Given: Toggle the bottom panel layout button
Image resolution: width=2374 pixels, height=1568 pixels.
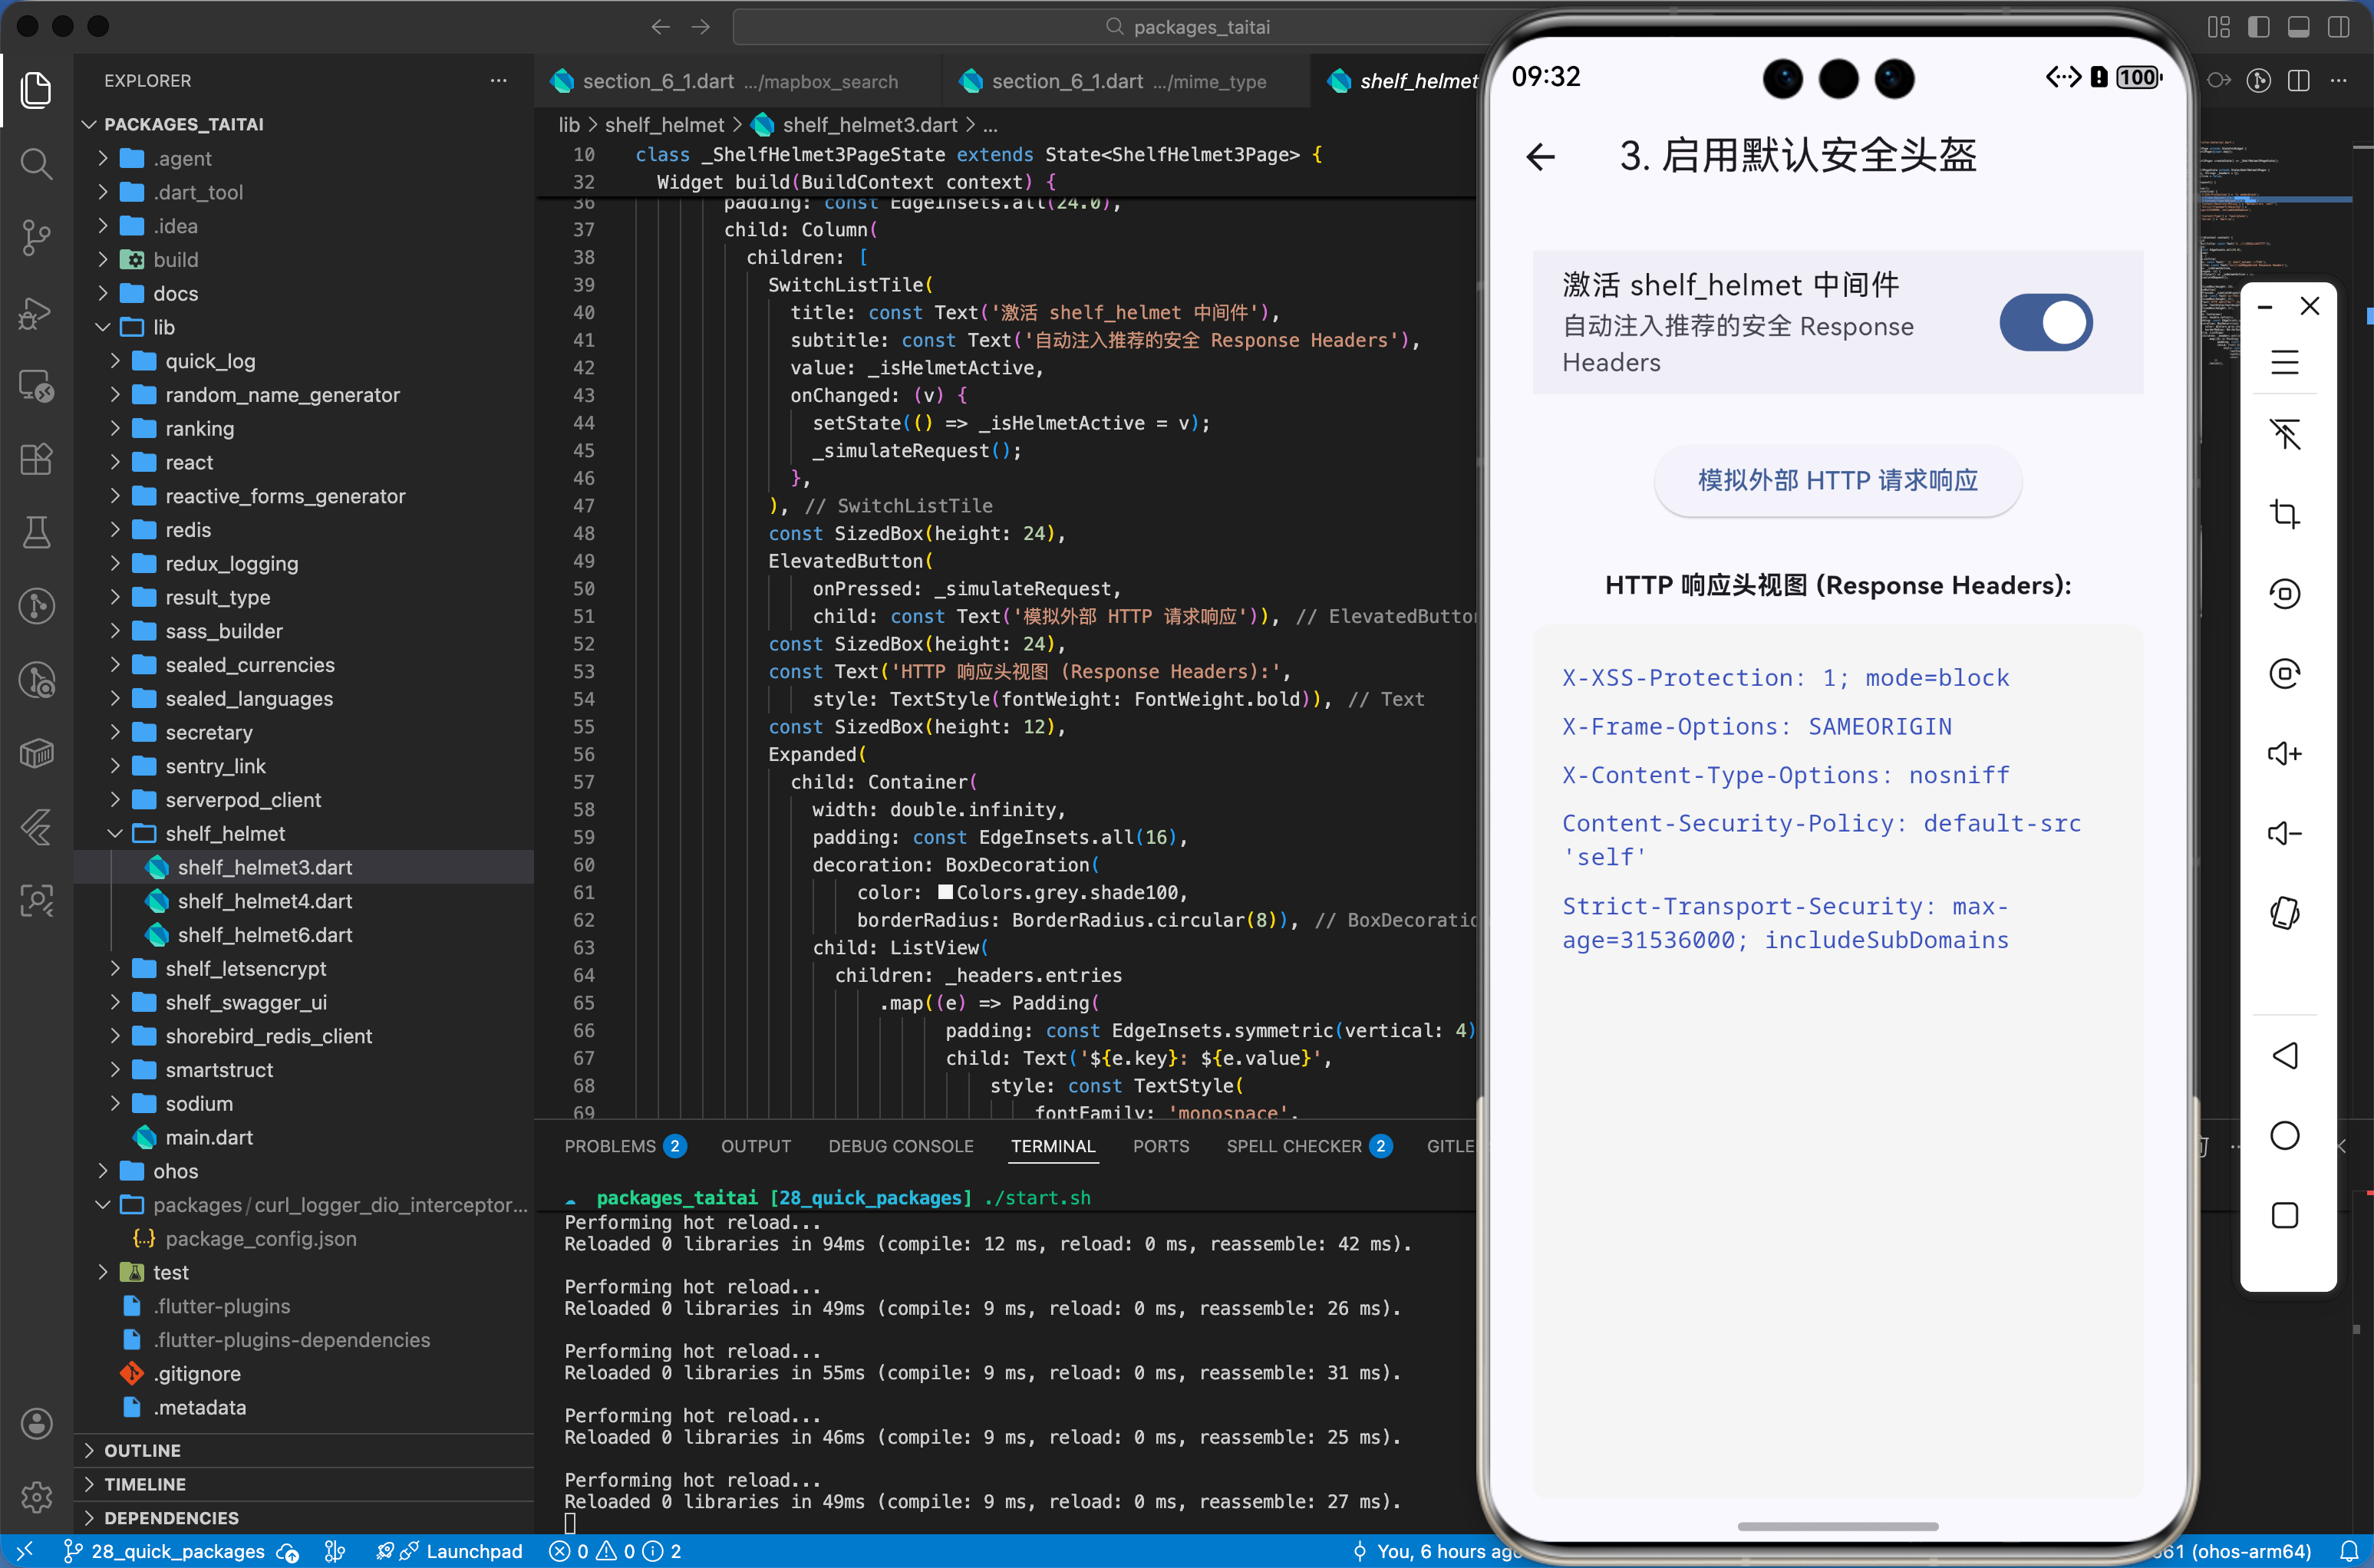Looking at the screenshot, I should click(x=2298, y=27).
